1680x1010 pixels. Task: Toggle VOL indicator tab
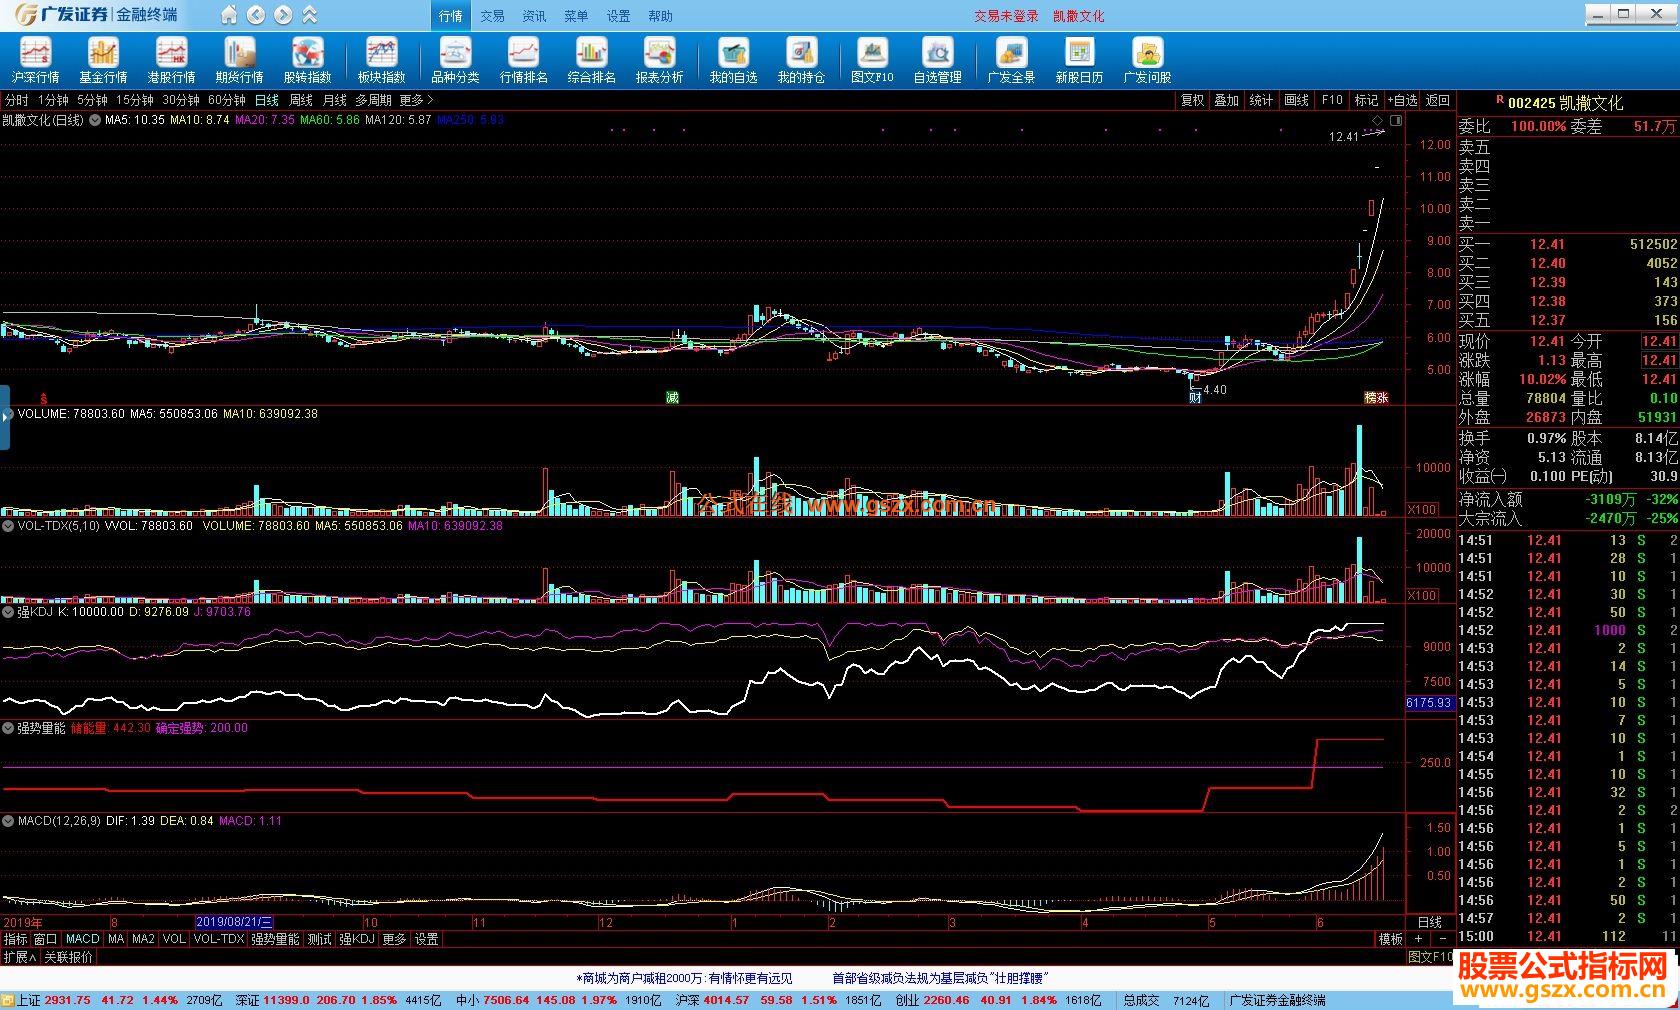[x=174, y=939]
